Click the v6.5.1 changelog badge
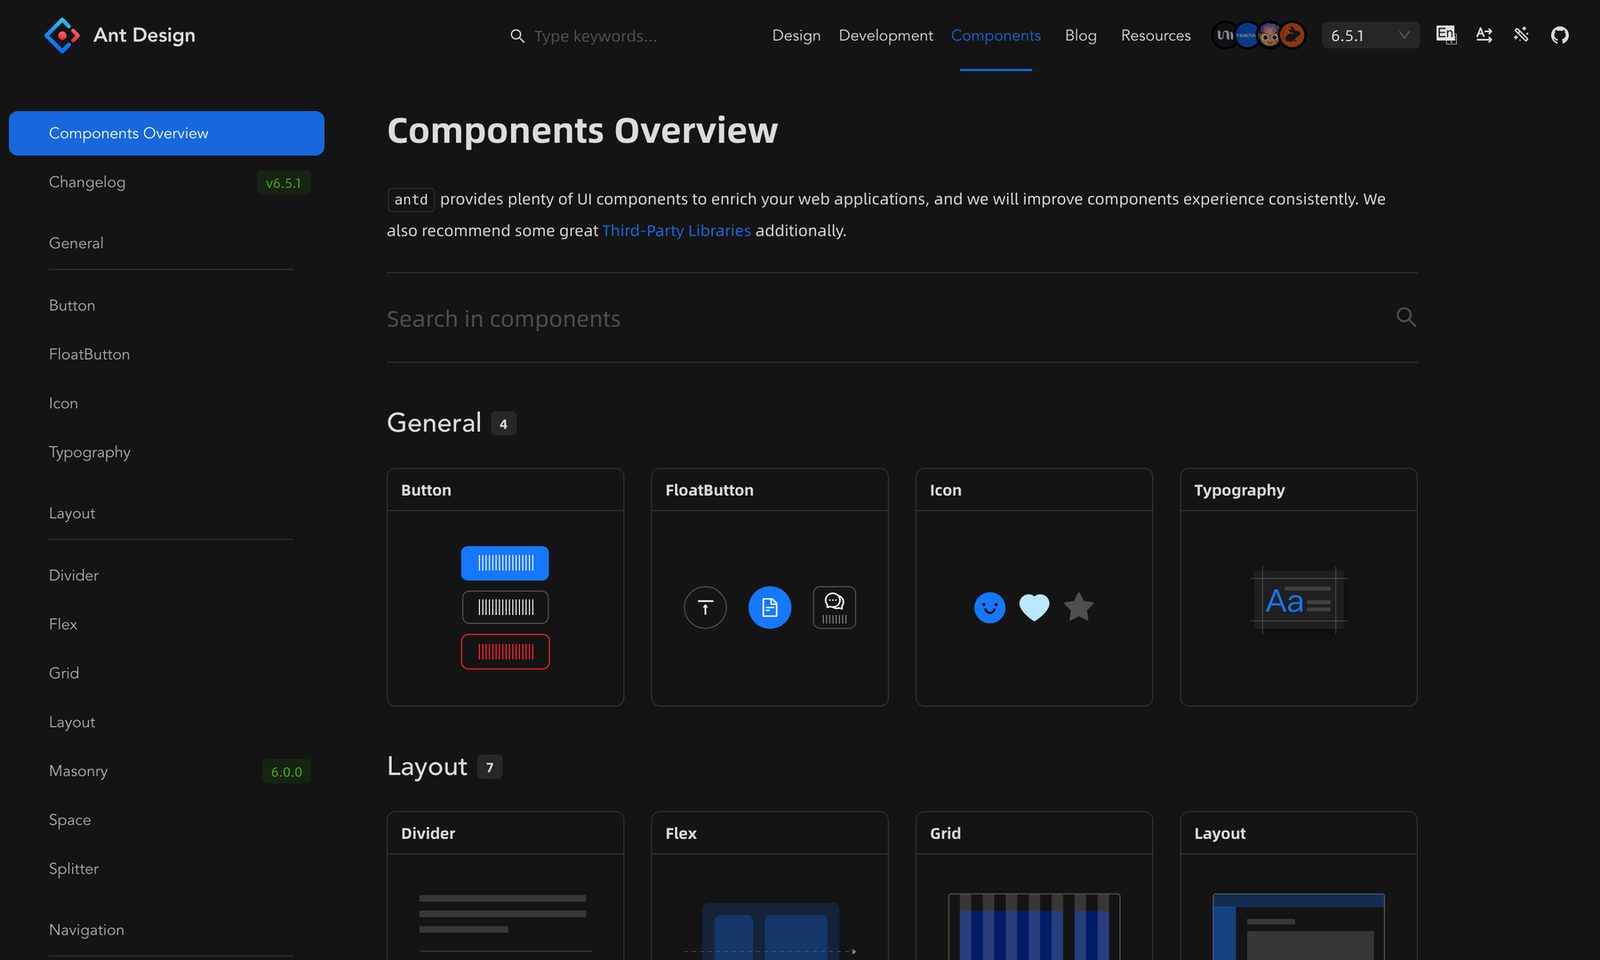This screenshot has height=960, width=1600. (283, 183)
